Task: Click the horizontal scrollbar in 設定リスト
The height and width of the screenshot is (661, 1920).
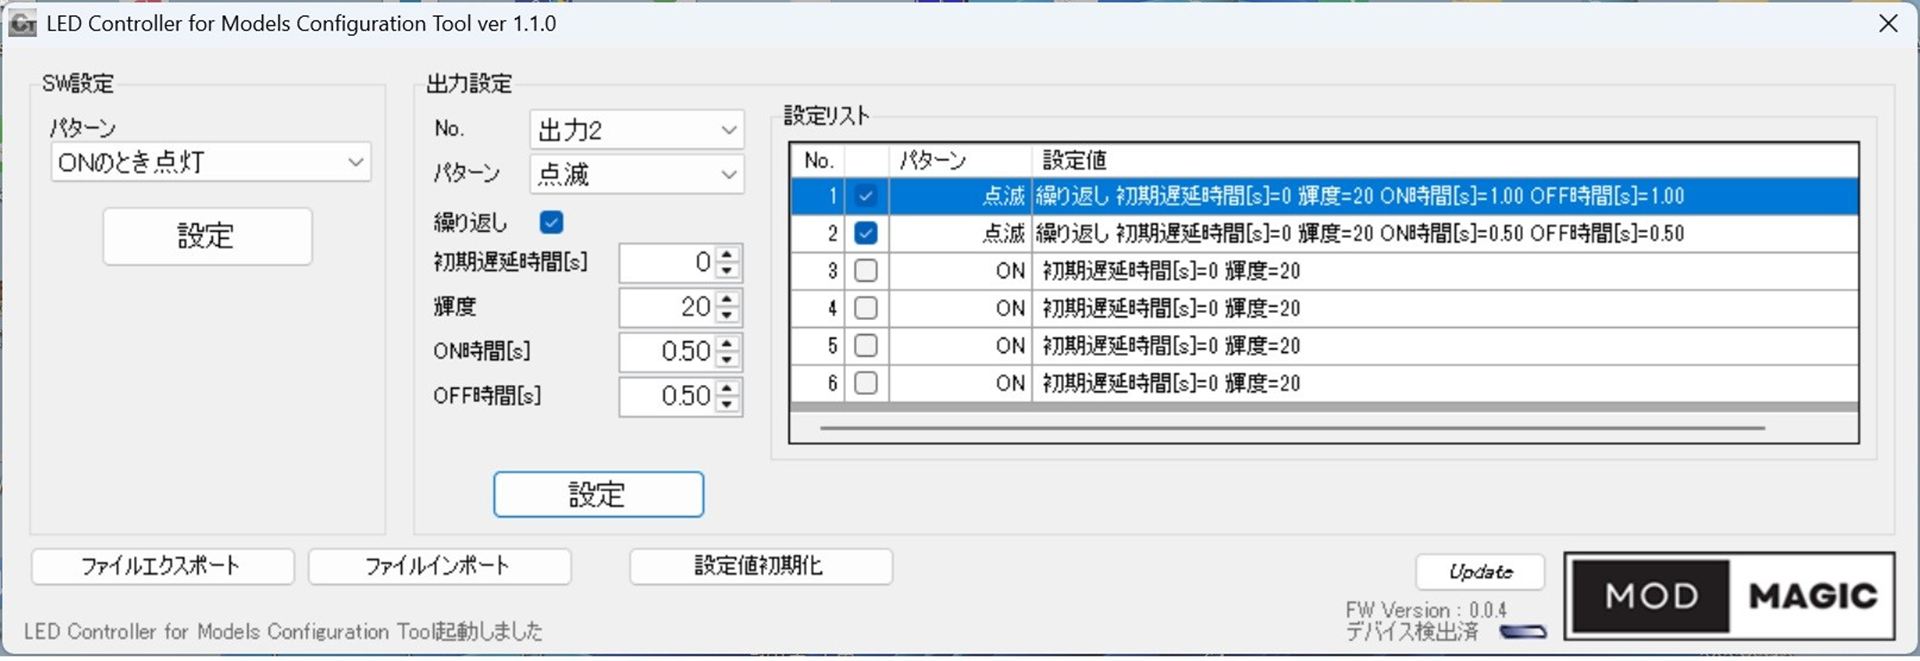Action: pos(1292,428)
